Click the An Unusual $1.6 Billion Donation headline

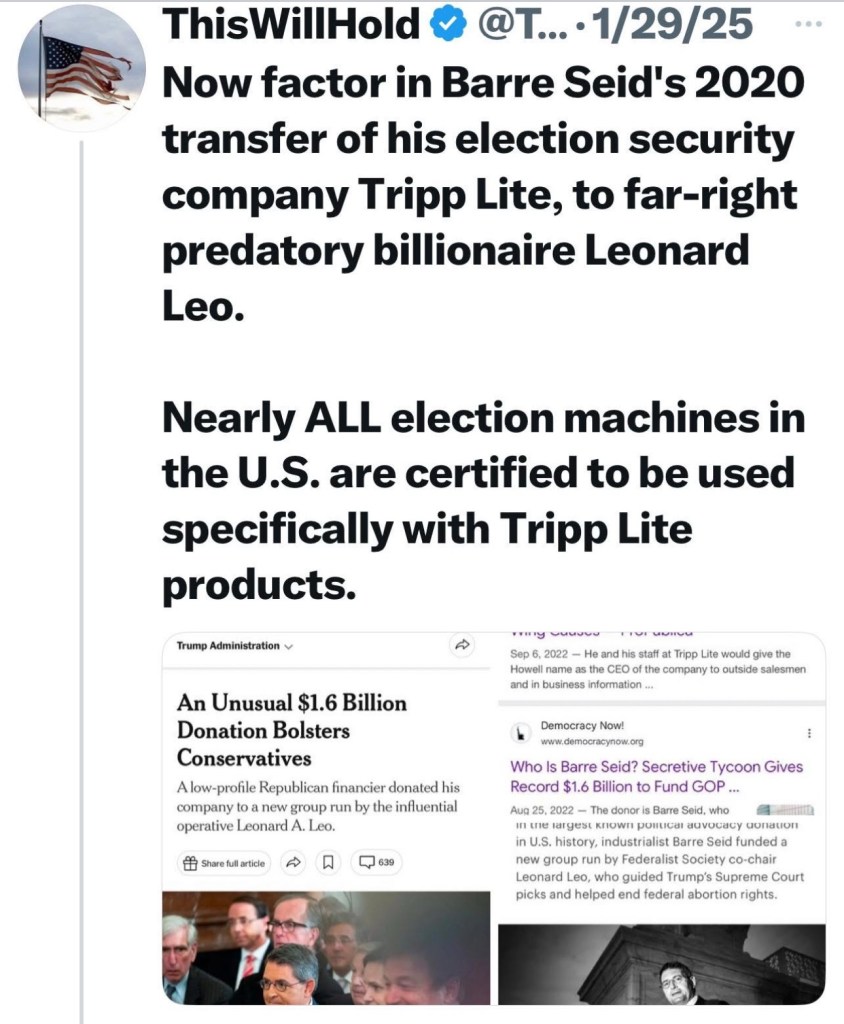[292, 730]
